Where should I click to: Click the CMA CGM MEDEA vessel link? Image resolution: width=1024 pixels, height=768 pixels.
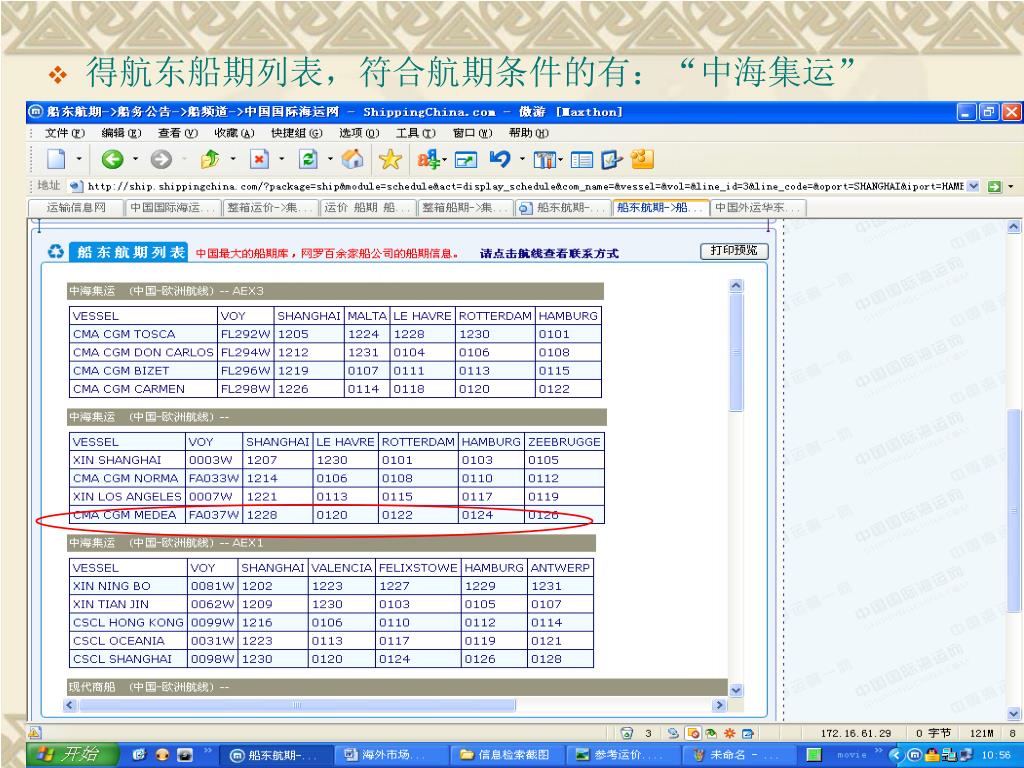(125, 515)
